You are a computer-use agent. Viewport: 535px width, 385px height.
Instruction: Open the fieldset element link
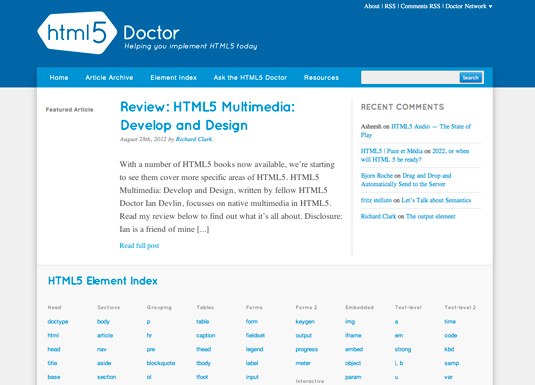[x=255, y=335]
